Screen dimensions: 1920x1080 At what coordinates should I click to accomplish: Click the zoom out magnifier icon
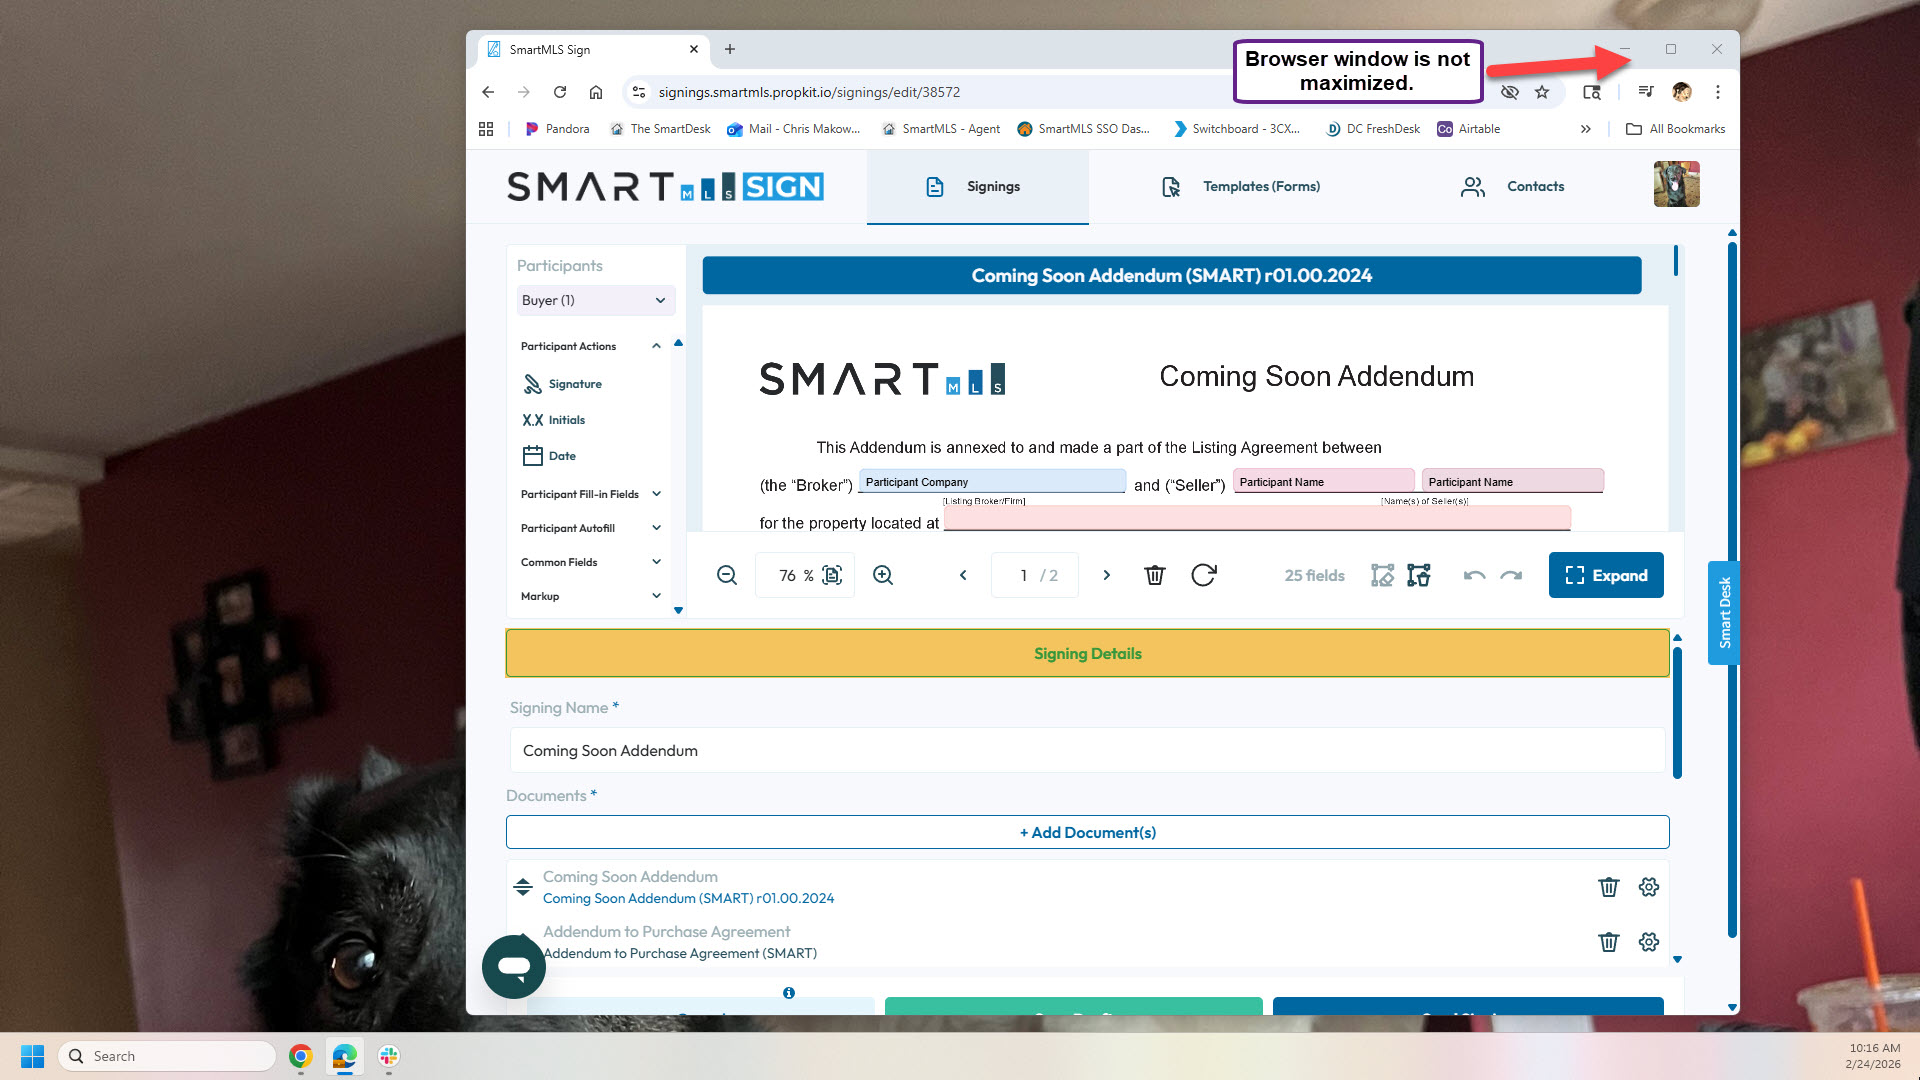tap(727, 575)
